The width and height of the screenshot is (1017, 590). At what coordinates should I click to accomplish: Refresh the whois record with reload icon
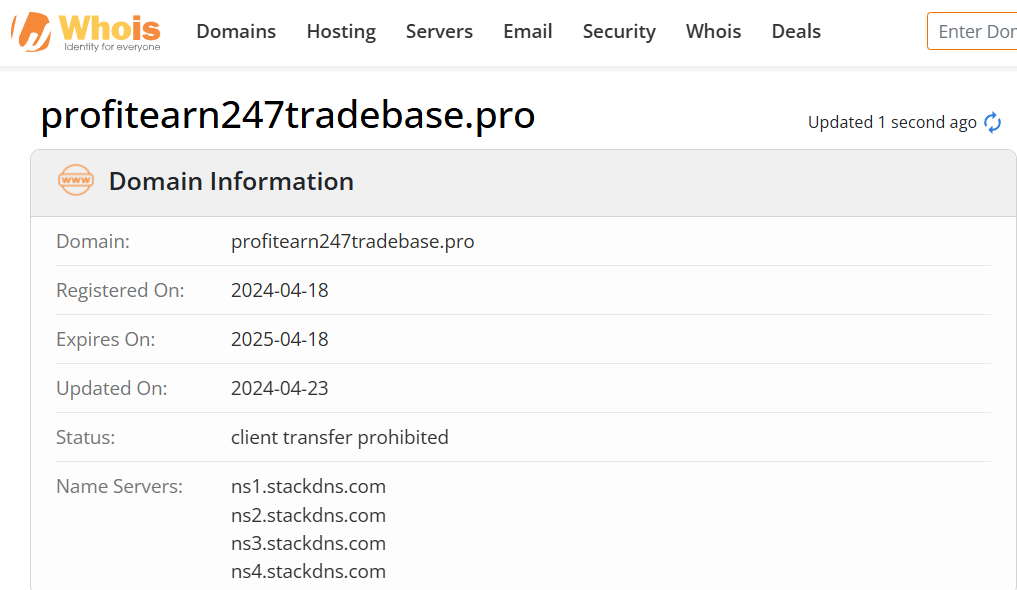tap(992, 123)
